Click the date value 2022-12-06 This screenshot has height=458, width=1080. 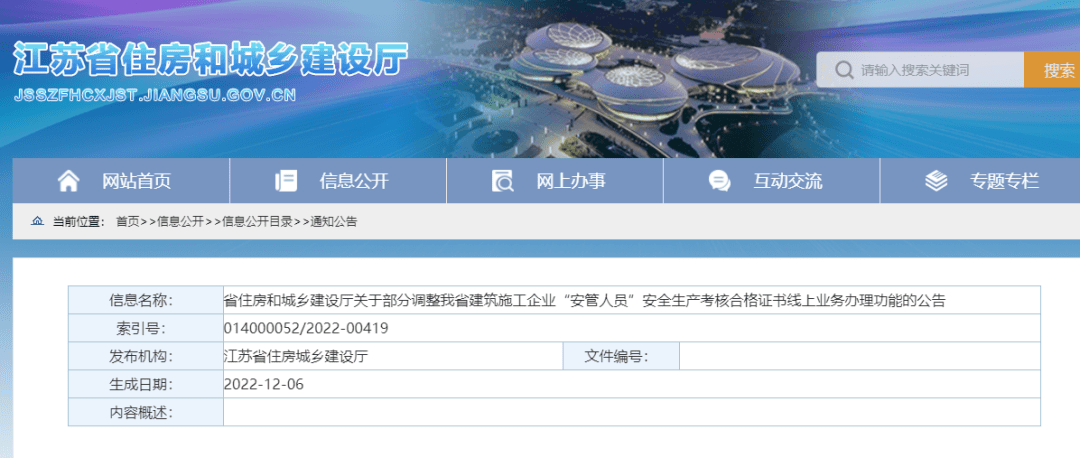[264, 384]
